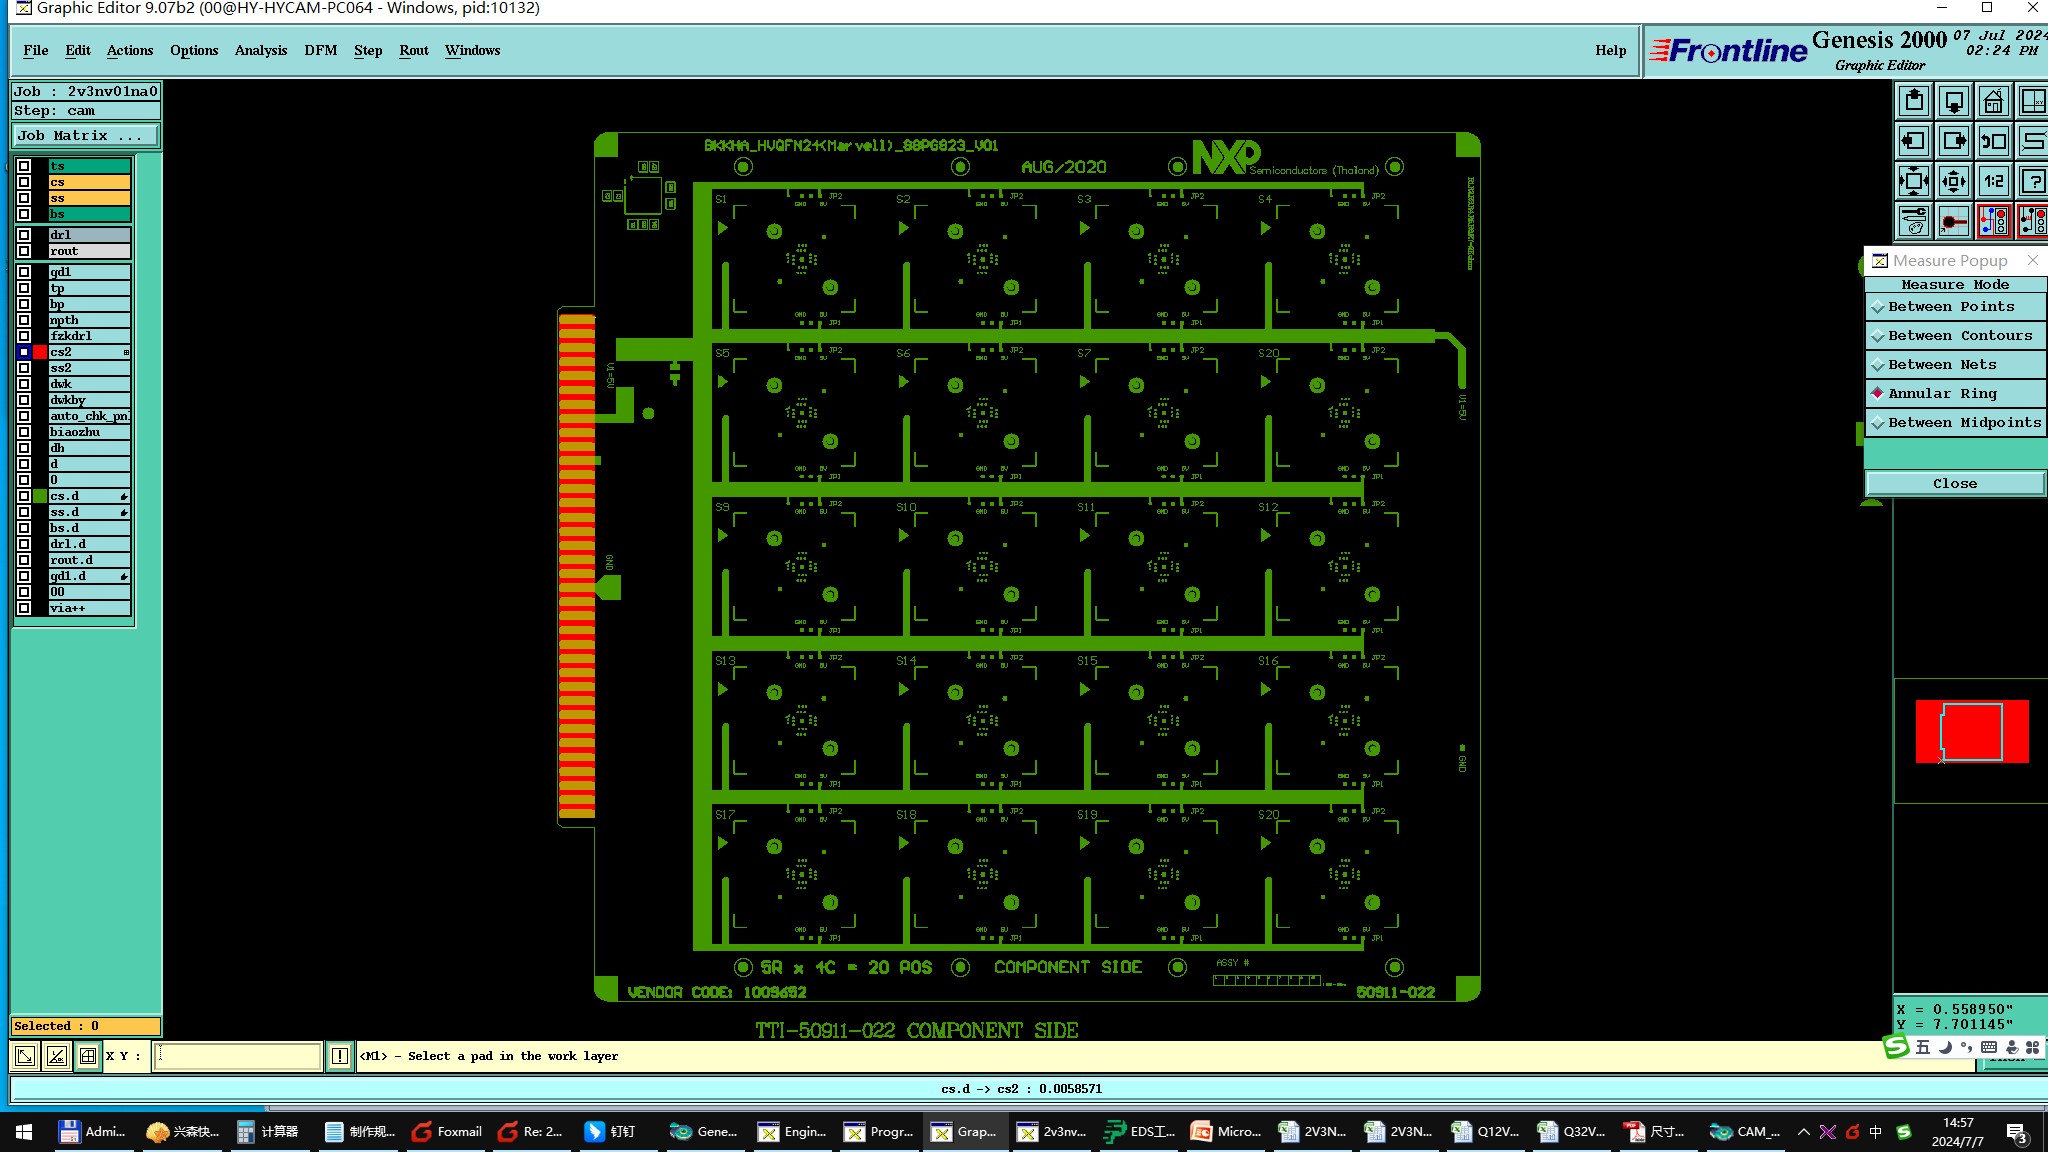Click the XY coordinate window icon
This screenshot has height=1152, width=2048.
(x=2033, y=101)
